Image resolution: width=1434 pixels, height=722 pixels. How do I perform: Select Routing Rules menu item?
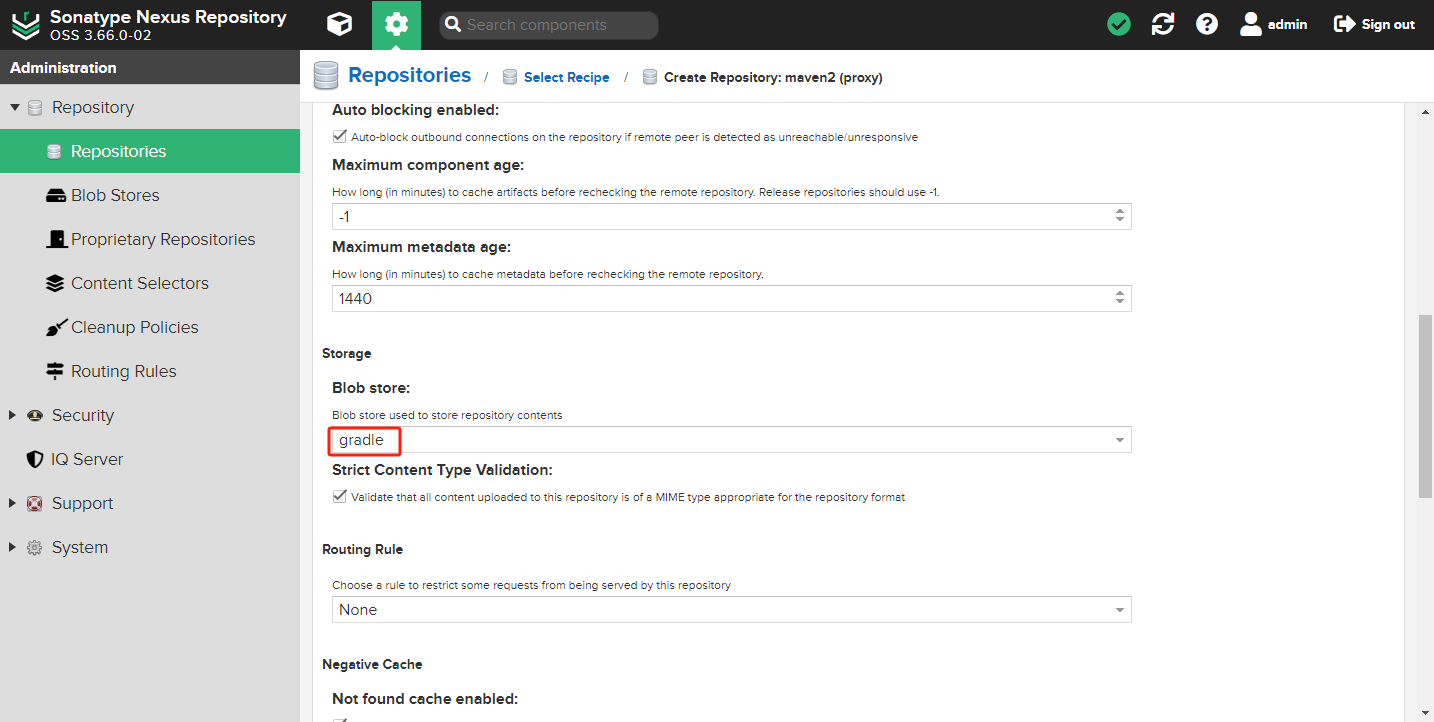(123, 372)
